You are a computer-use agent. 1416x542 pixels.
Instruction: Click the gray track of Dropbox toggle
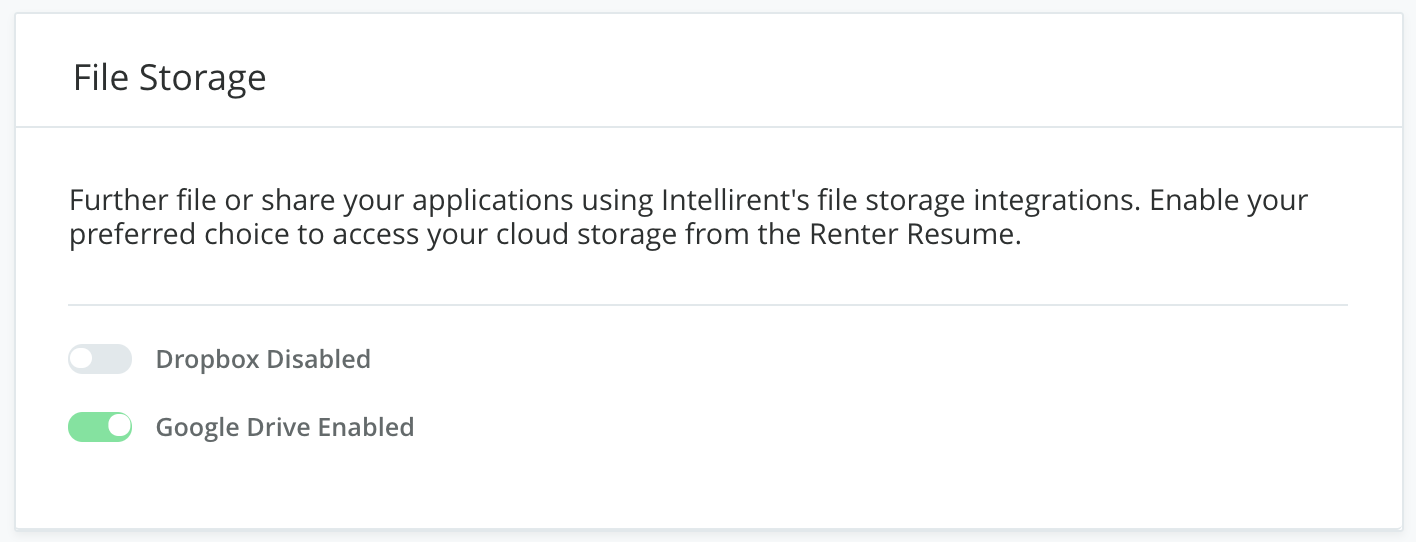pyautogui.click(x=113, y=359)
